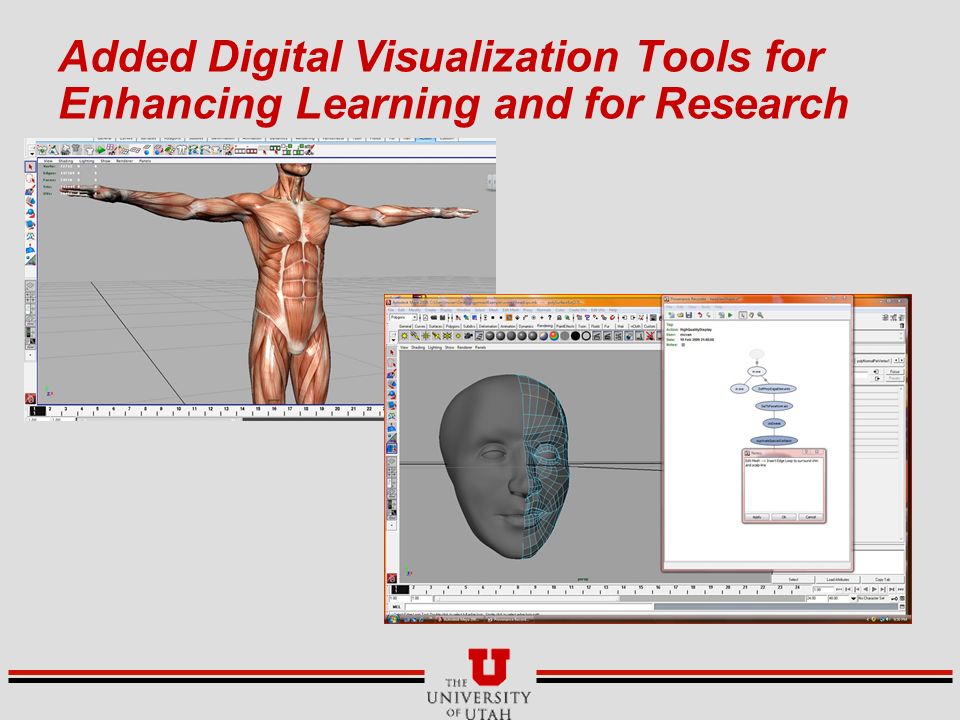Click the Focus button in Attribute Editor
The height and width of the screenshot is (720, 960).
coord(894,372)
